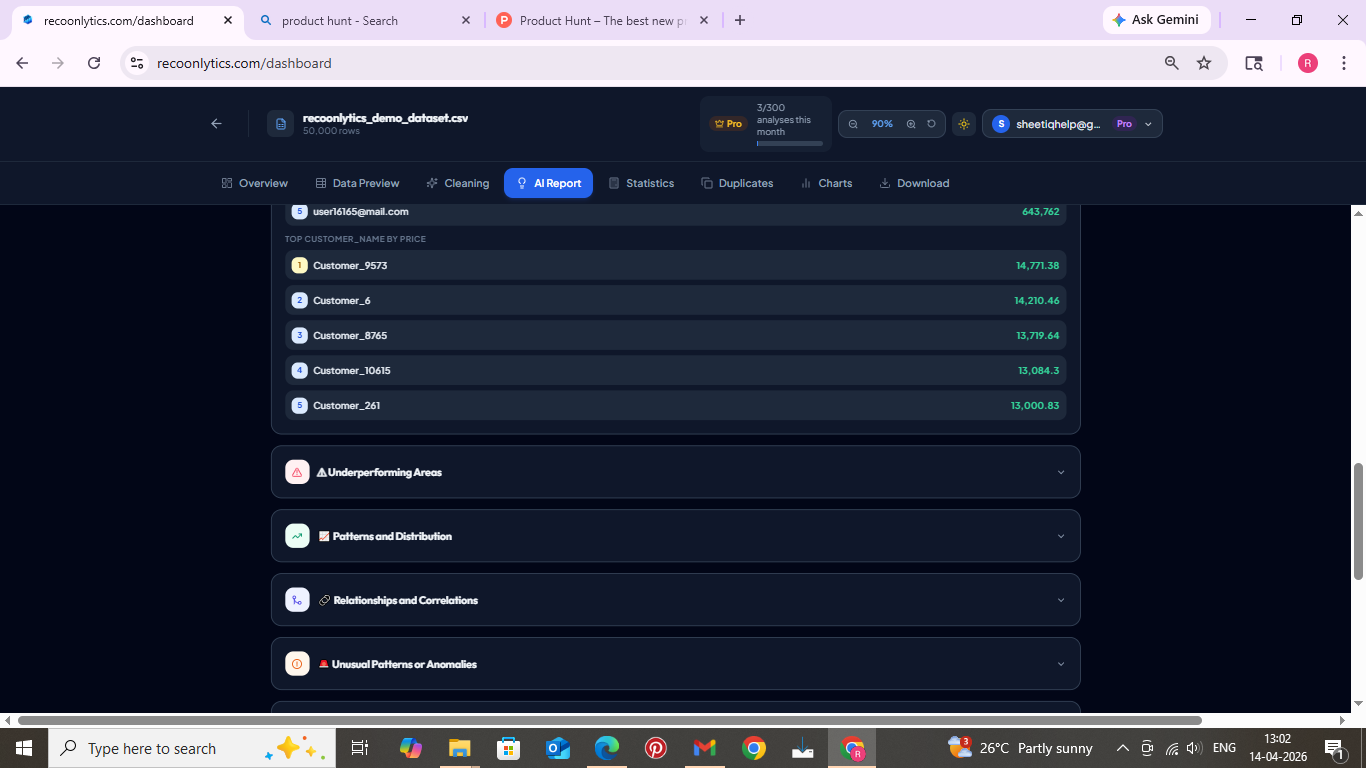The image size is (1366, 768).
Task: View site information icon in address bar
Action: click(x=138, y=63)
